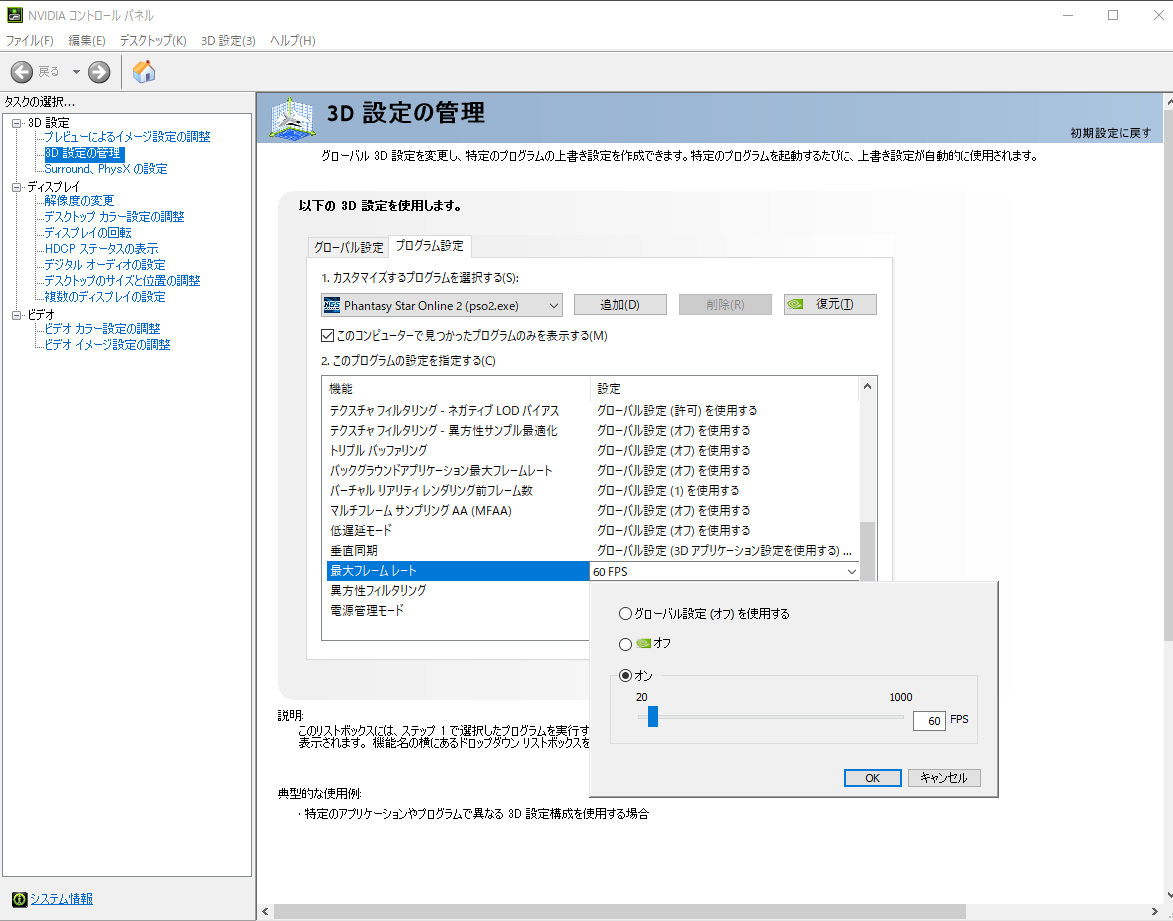Click the システム情報 icon at bottom left
Screen dimensions: 1173x921
[x=19, y=899]
